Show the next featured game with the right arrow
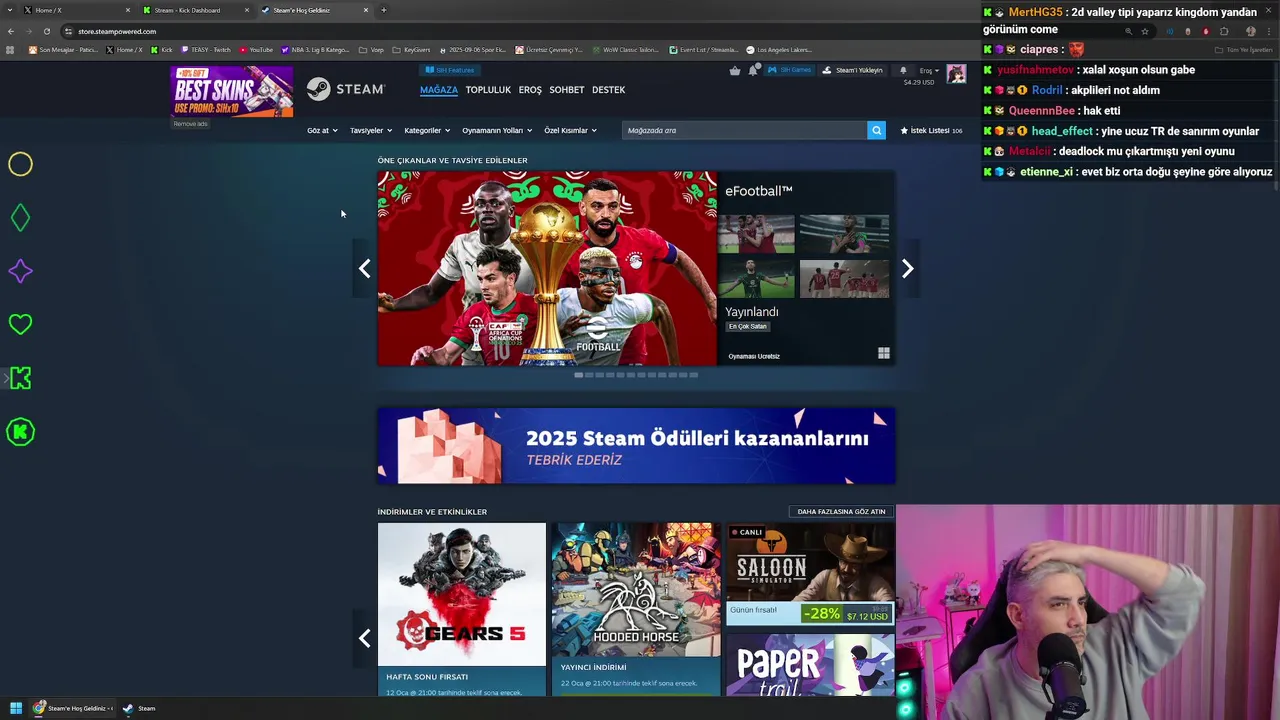Screen dimensions: 1280x720 click(x=907, y=268)
